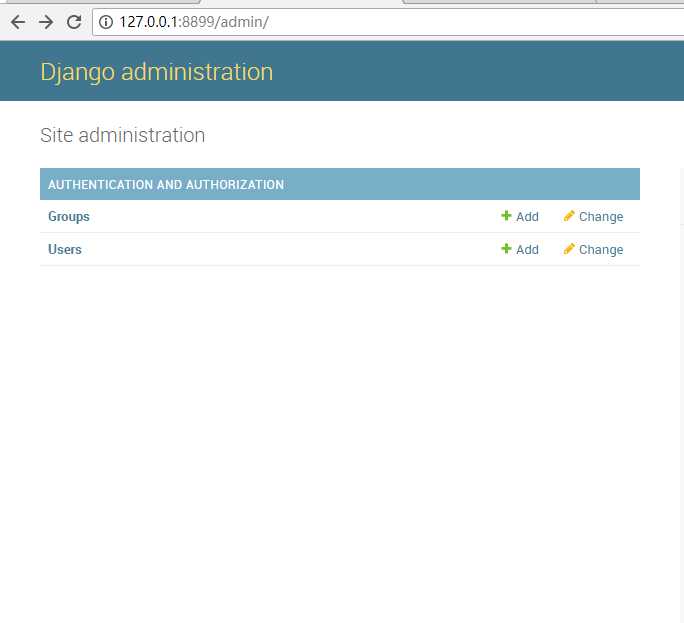Change users via the Change link

coord(601,250)
